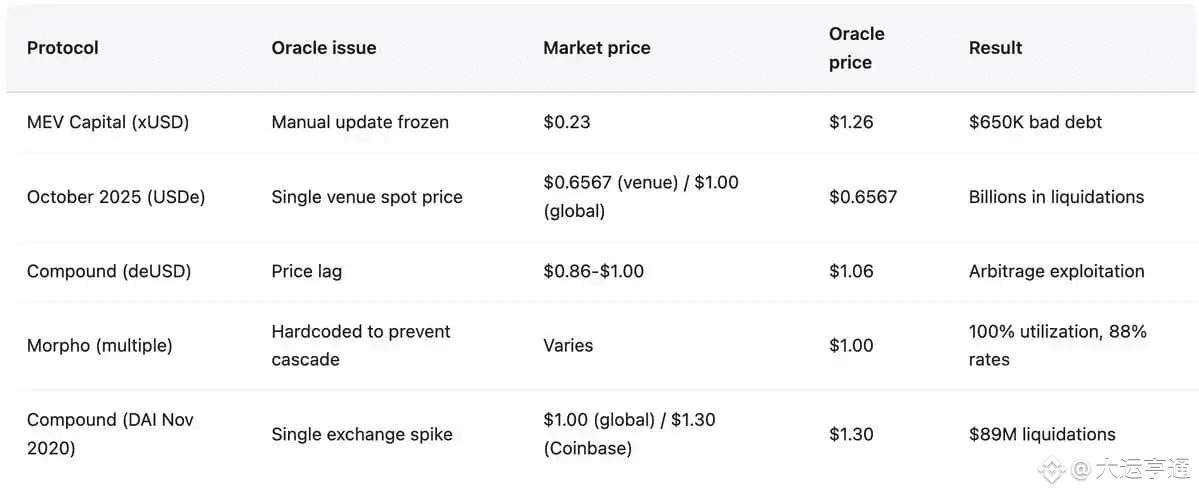Select the Oracle issue column header
This screenshot has width=1199, height=495.
(x=324, y=48)
